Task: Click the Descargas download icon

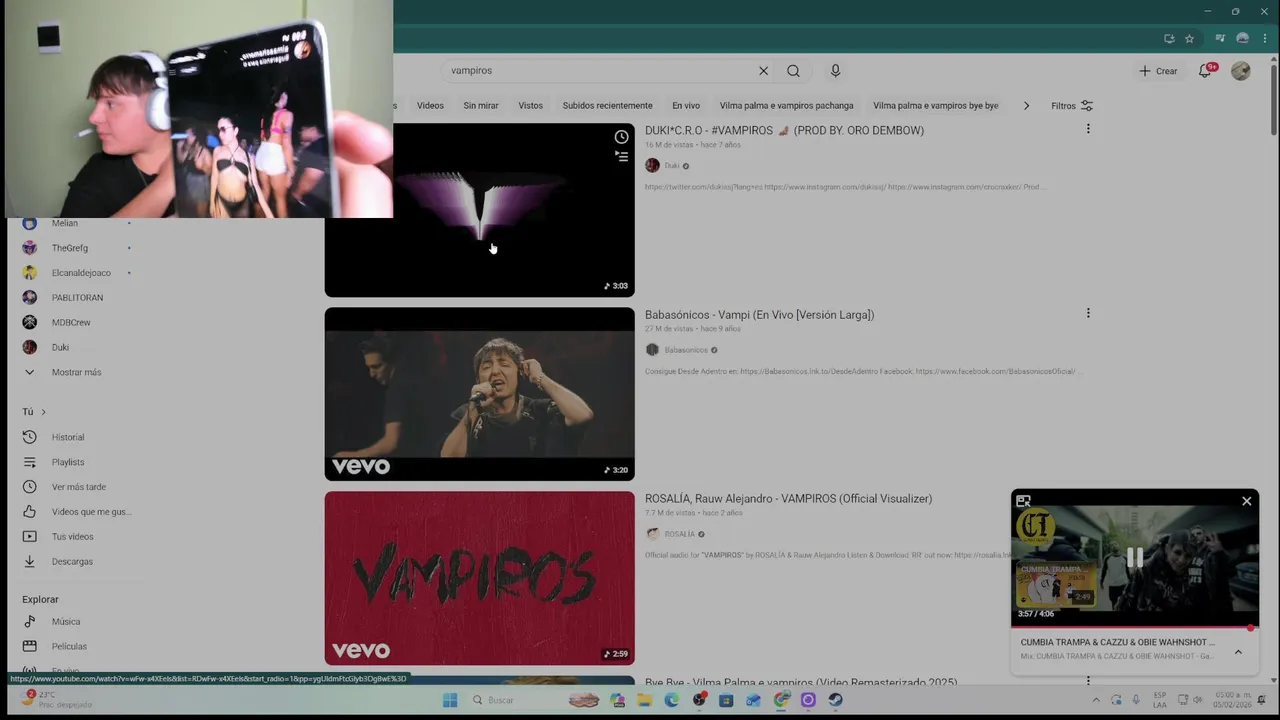Action: coord(29,562)
